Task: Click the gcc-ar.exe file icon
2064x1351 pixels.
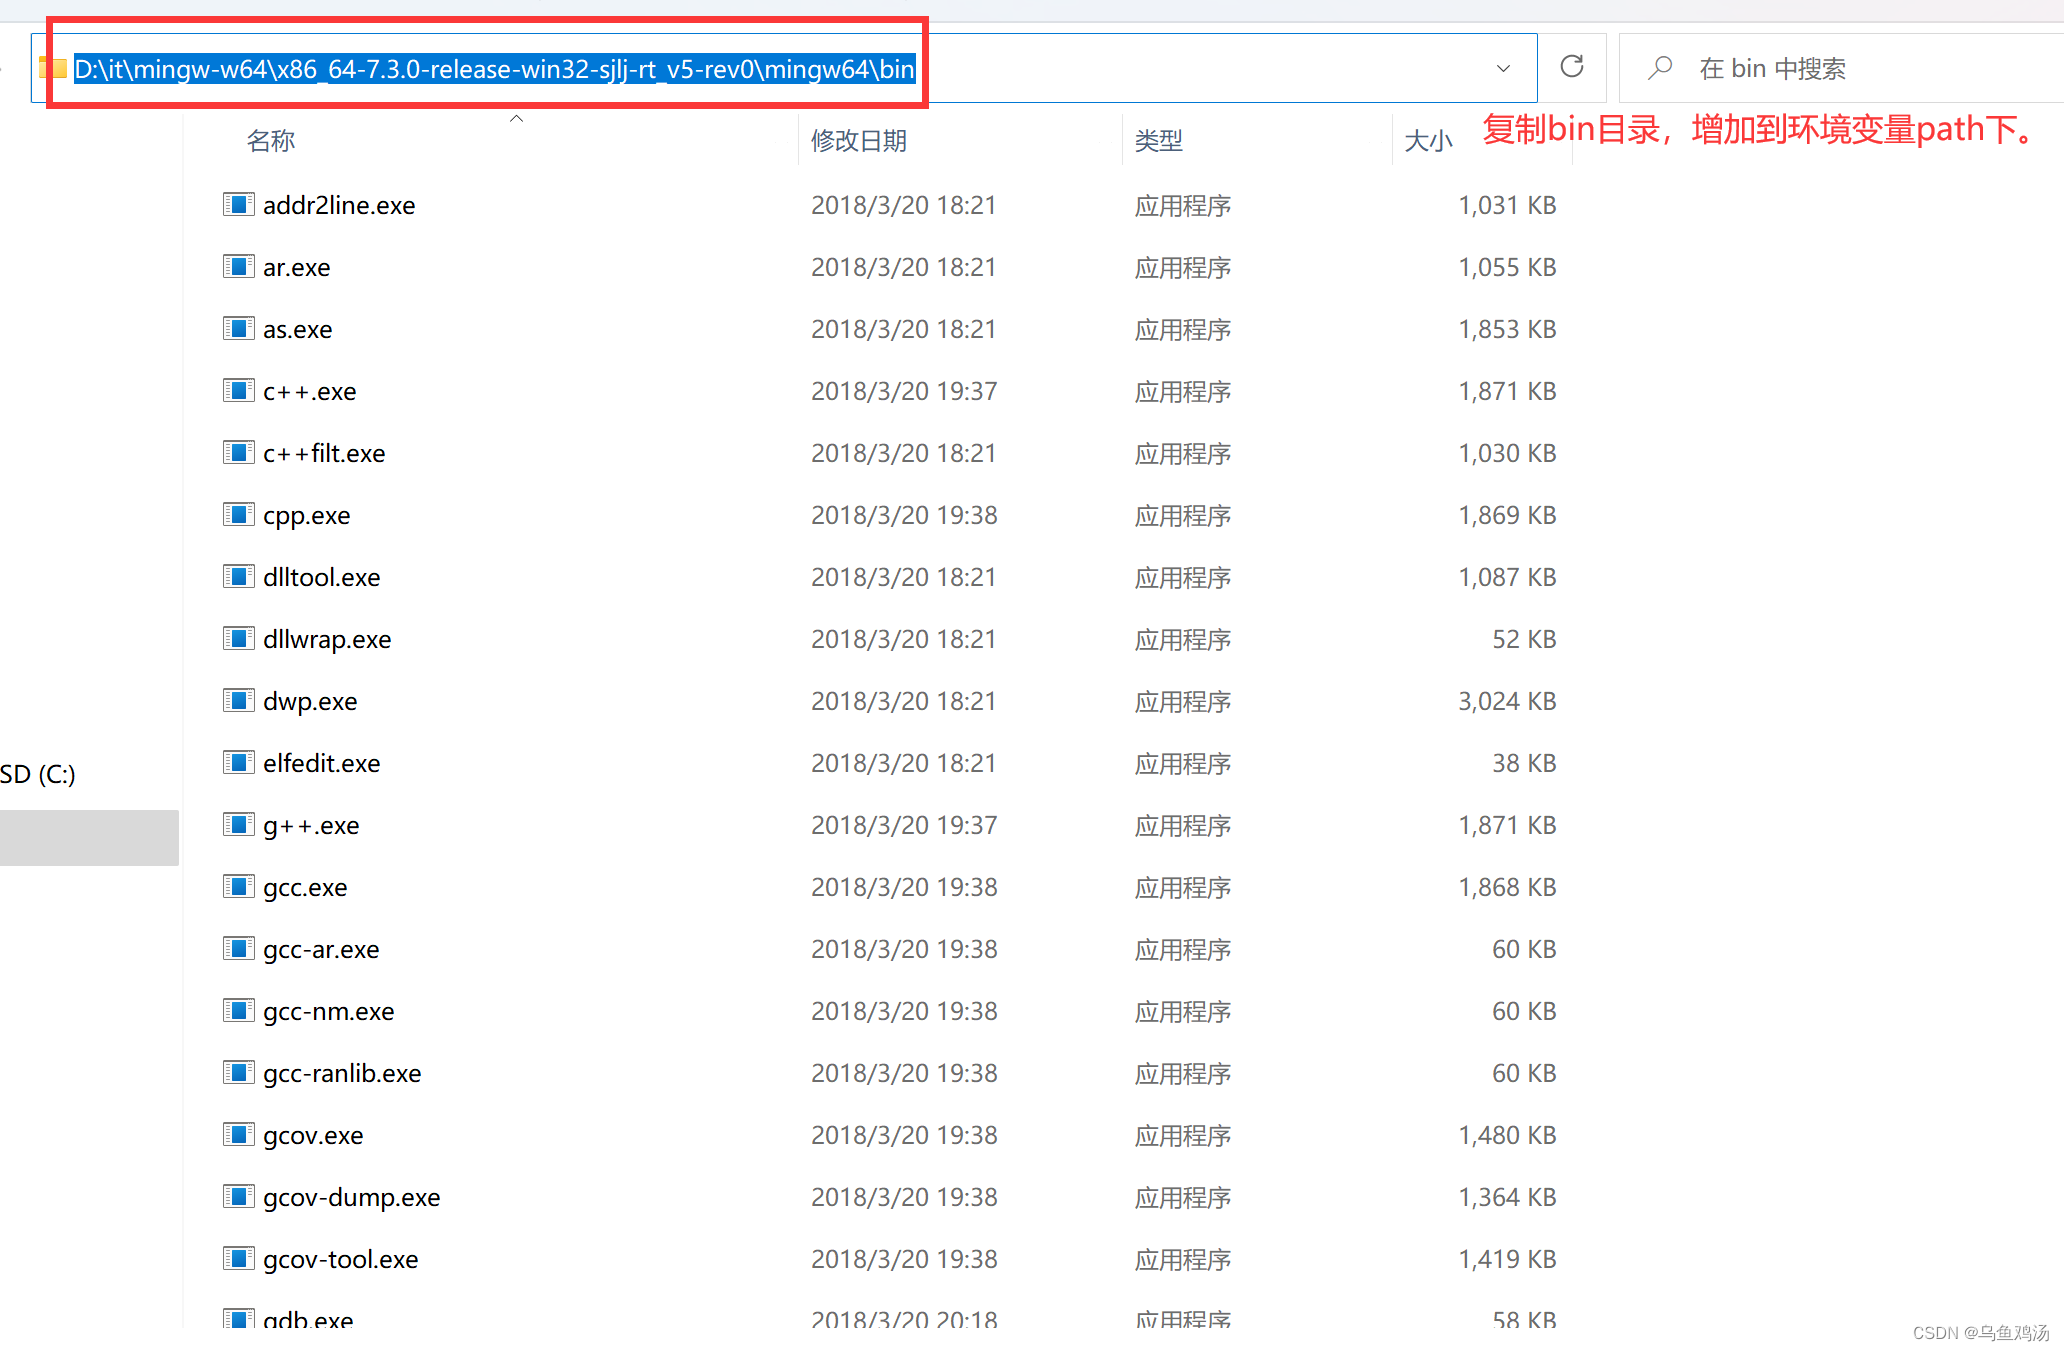Action: (238, 948)
